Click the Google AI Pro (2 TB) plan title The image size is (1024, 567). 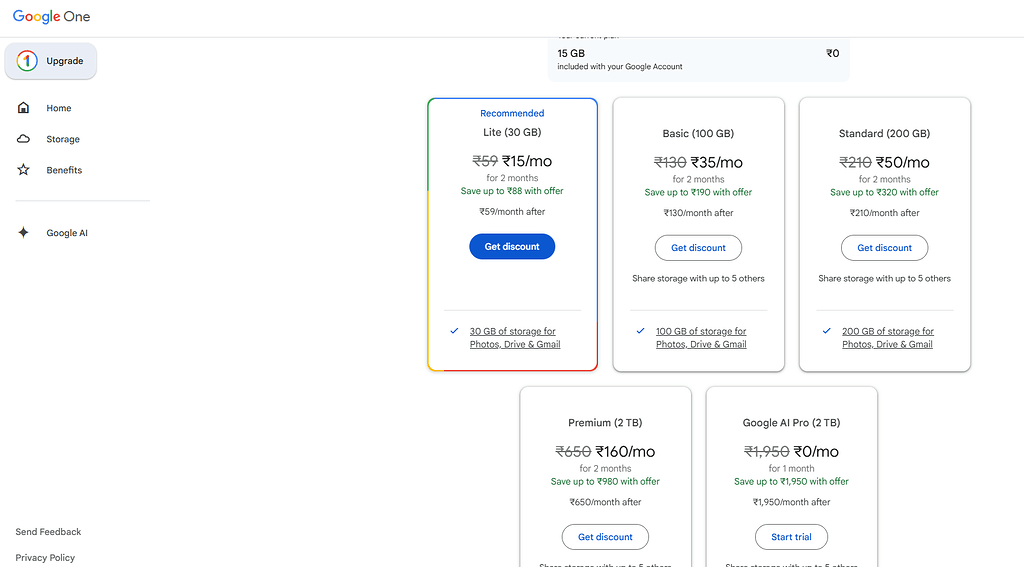(792, 423)
